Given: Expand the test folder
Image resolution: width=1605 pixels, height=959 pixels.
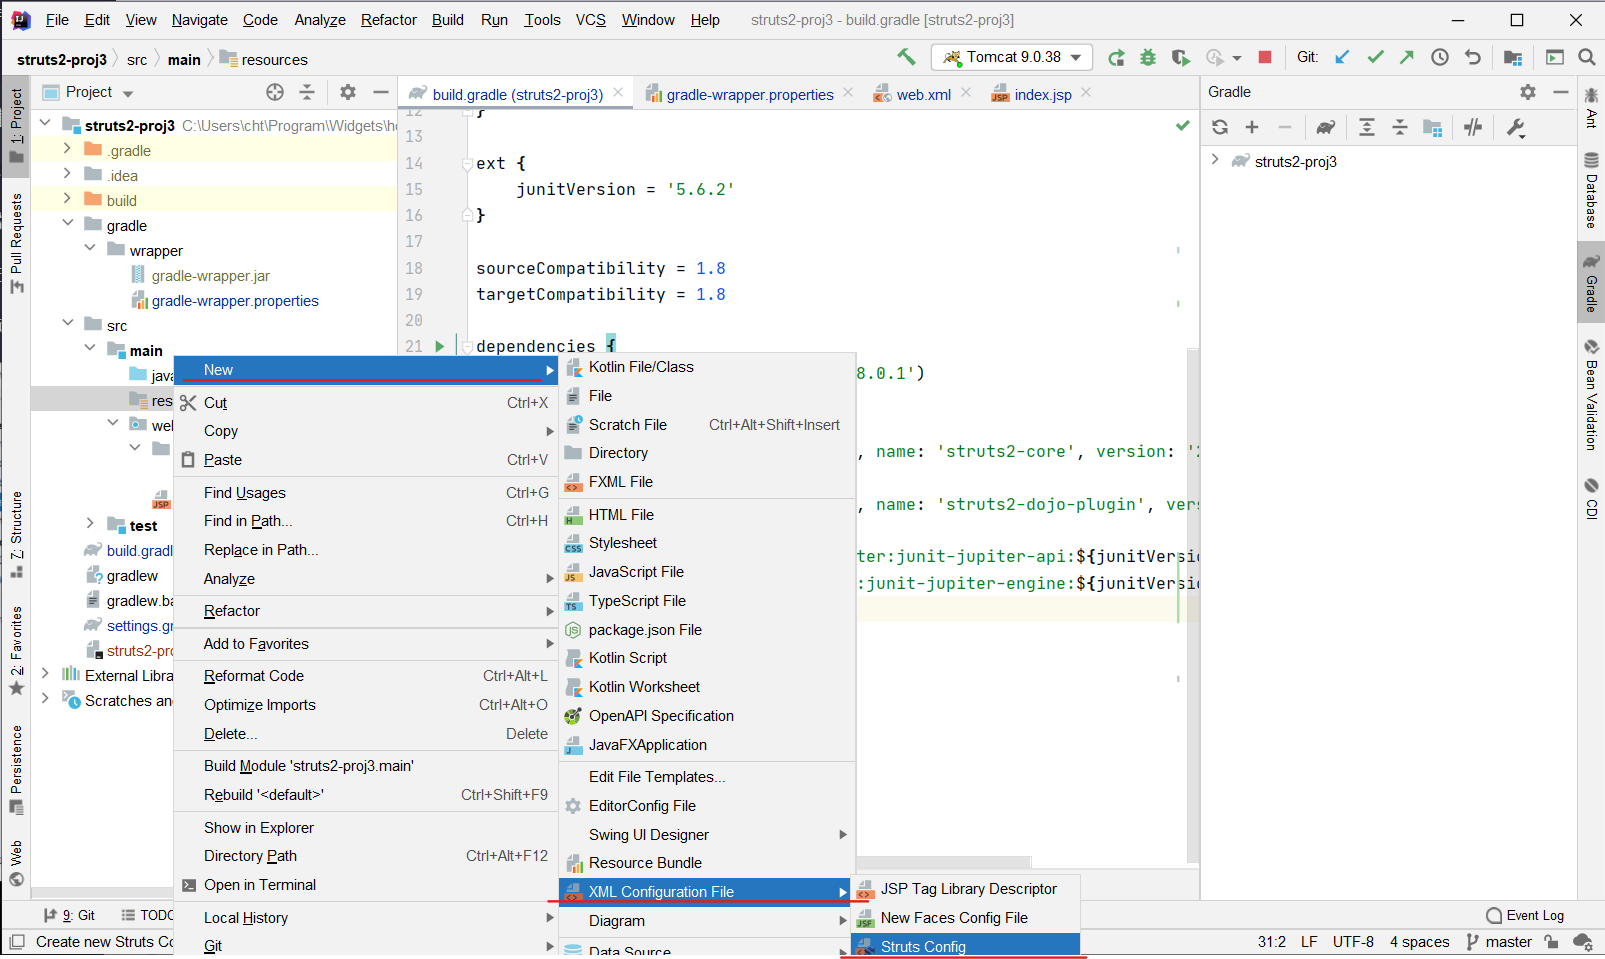Looking at the screenshot, I should coord(90,524).
